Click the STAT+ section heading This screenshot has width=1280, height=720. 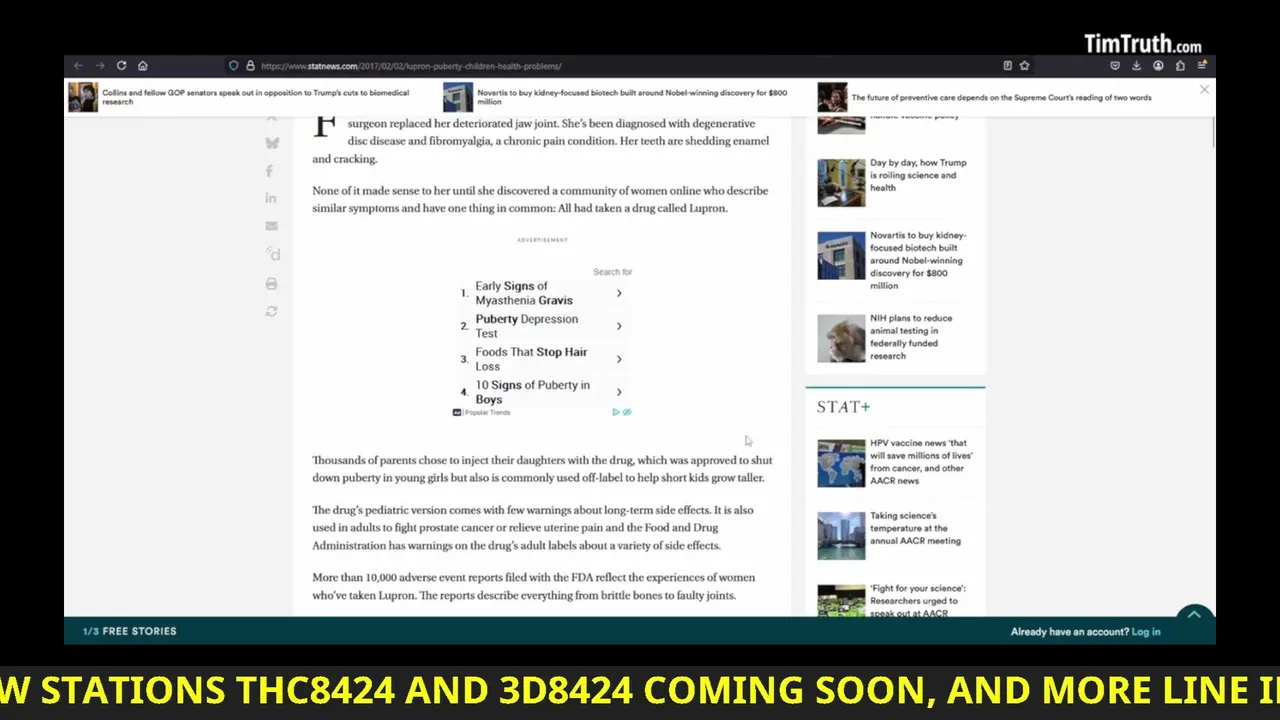tap(844, 407)
